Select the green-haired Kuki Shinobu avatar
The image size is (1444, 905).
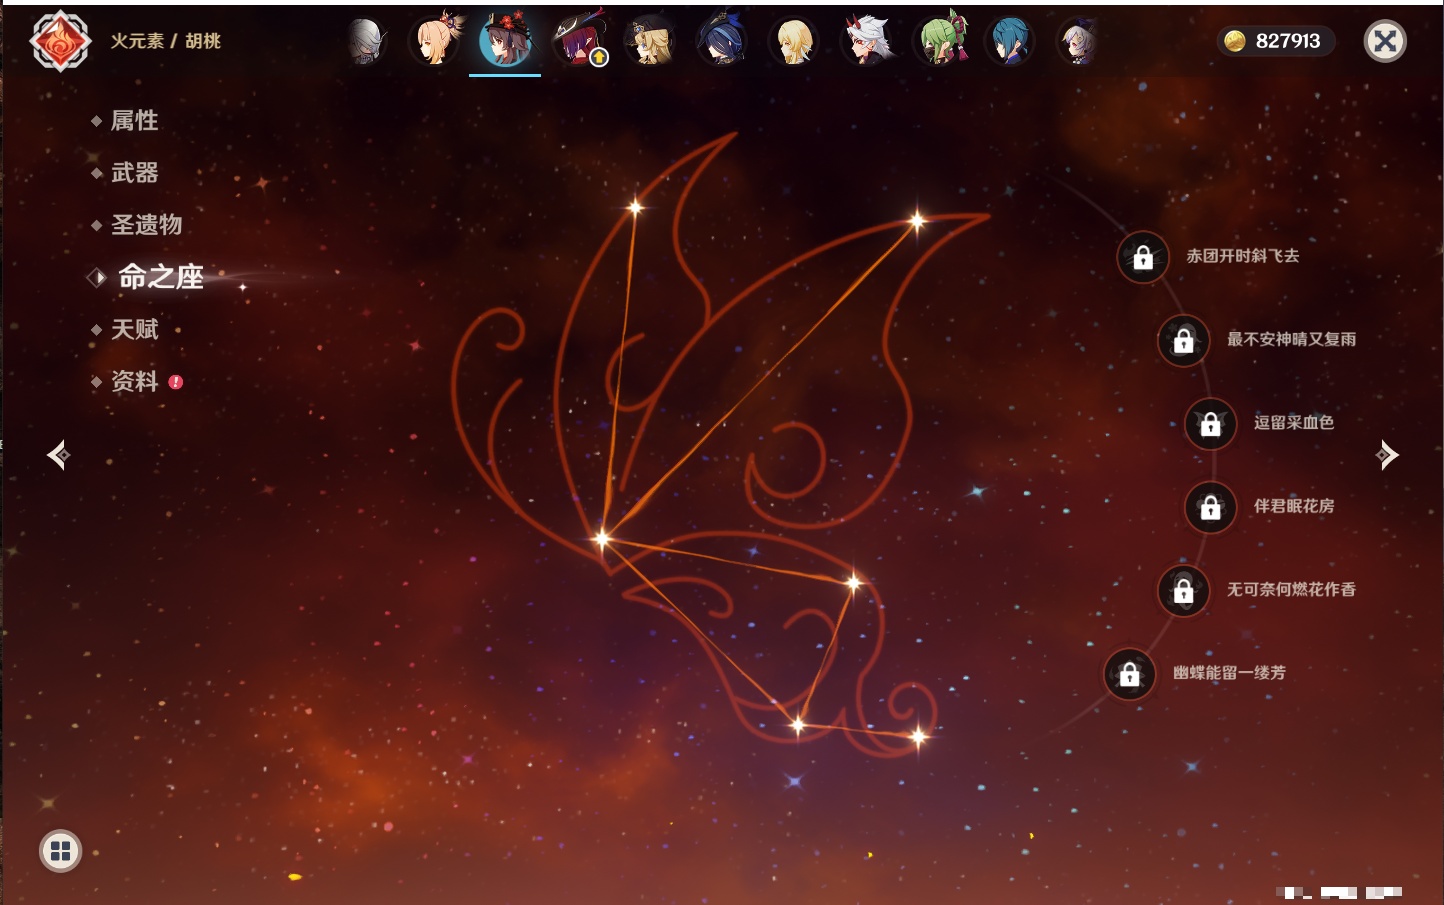[x=940, y=41]
